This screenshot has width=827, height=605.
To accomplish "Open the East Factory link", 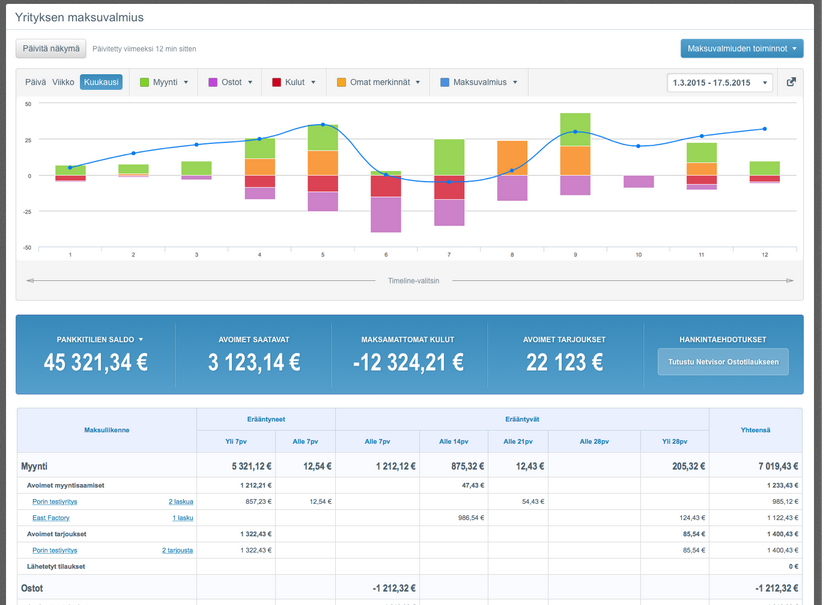I will pos(51,518).
